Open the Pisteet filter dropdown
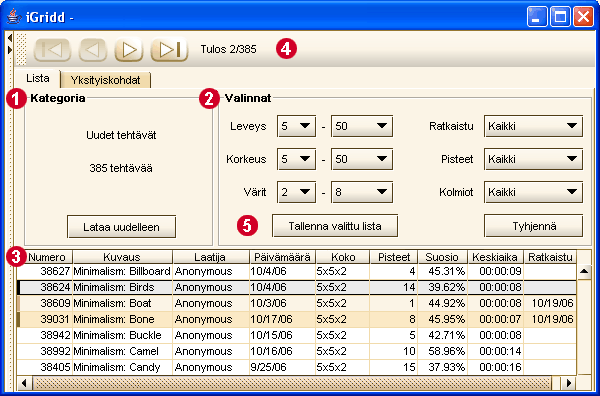Screen dimensions: 600x396 point(533,159)
